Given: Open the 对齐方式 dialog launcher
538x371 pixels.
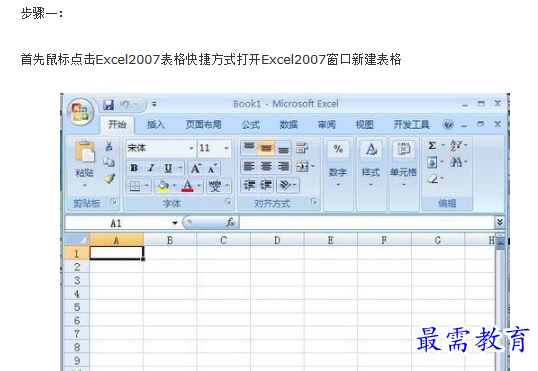Looking at the screenshot, I should [314, 202].
